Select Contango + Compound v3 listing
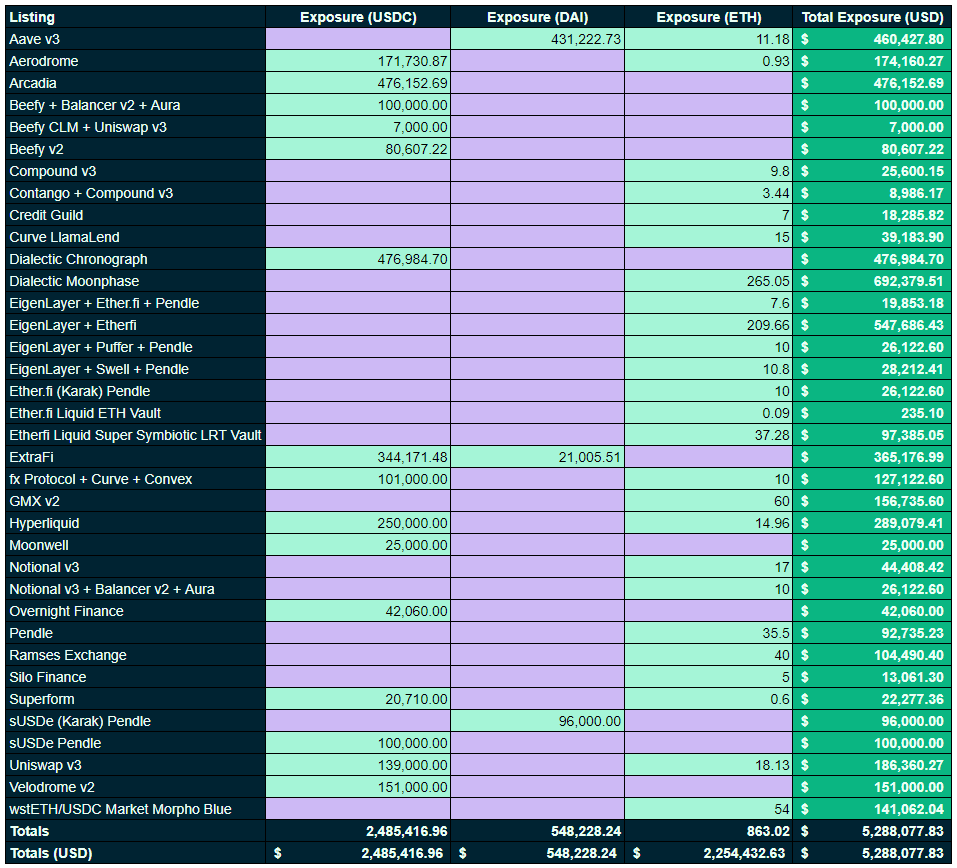 135,193
